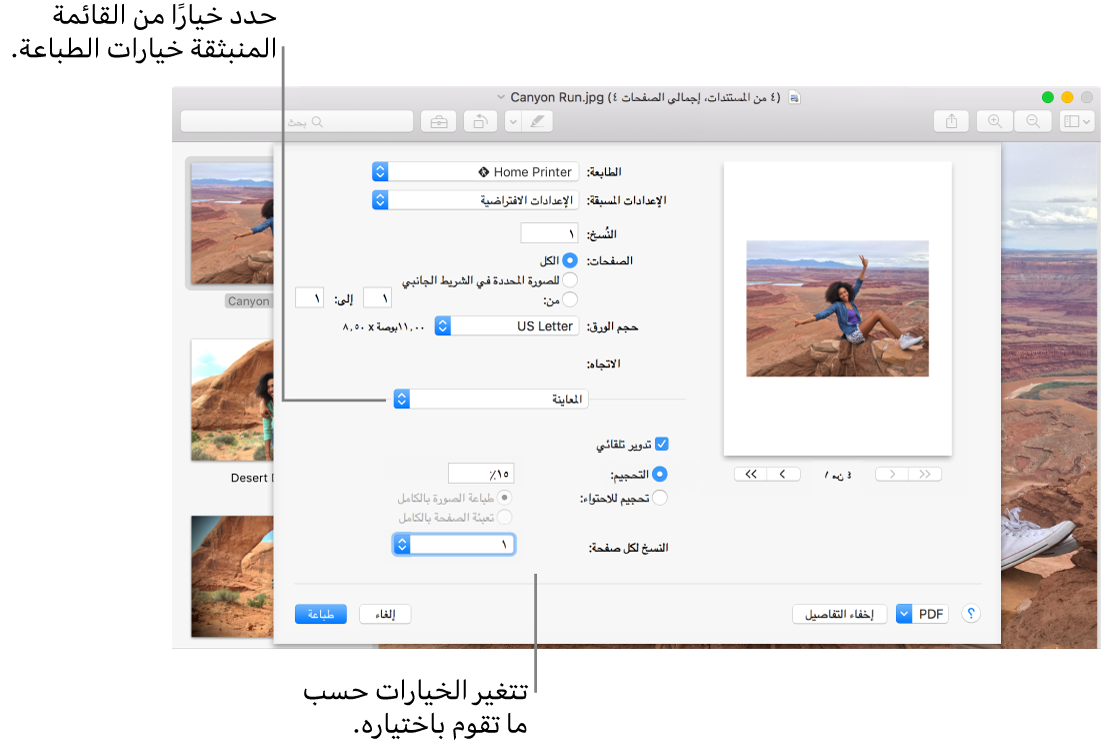Viewport: 1101px width, 745px height.
Task: Click the Zoom In magnifier icon
Action: [995, 121]
